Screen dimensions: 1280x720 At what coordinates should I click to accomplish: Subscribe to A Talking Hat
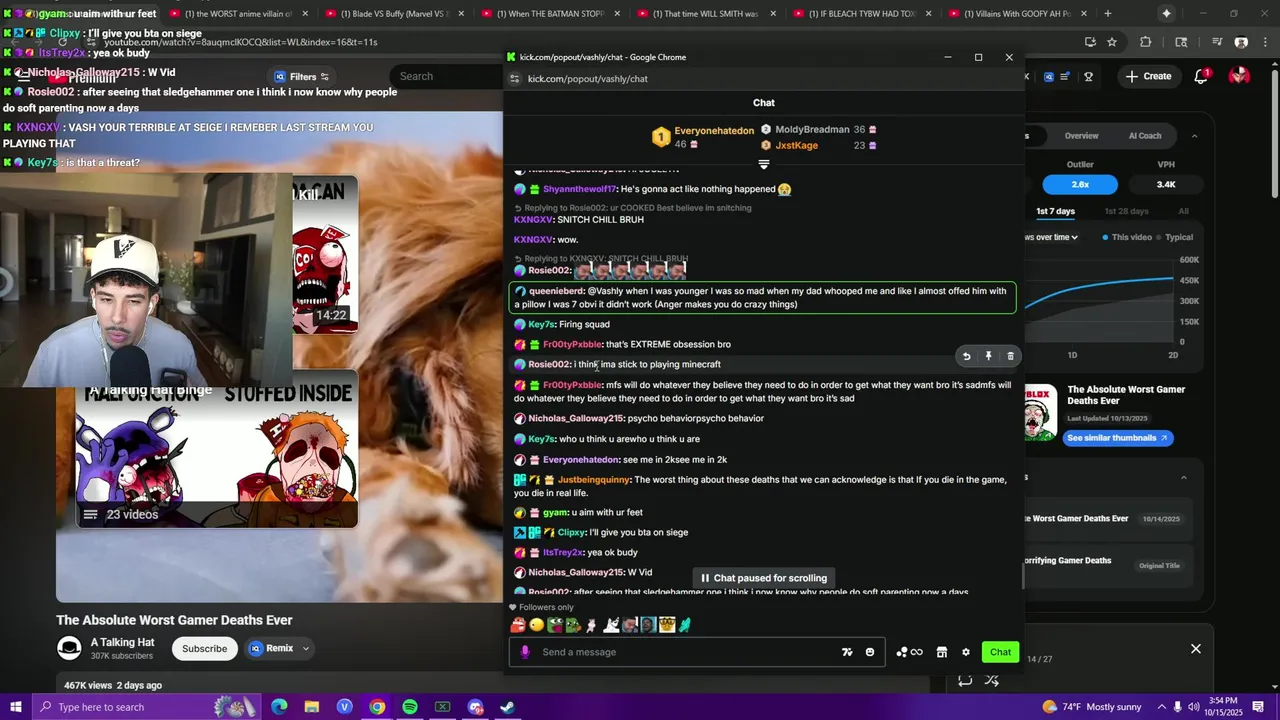[204, 649]
